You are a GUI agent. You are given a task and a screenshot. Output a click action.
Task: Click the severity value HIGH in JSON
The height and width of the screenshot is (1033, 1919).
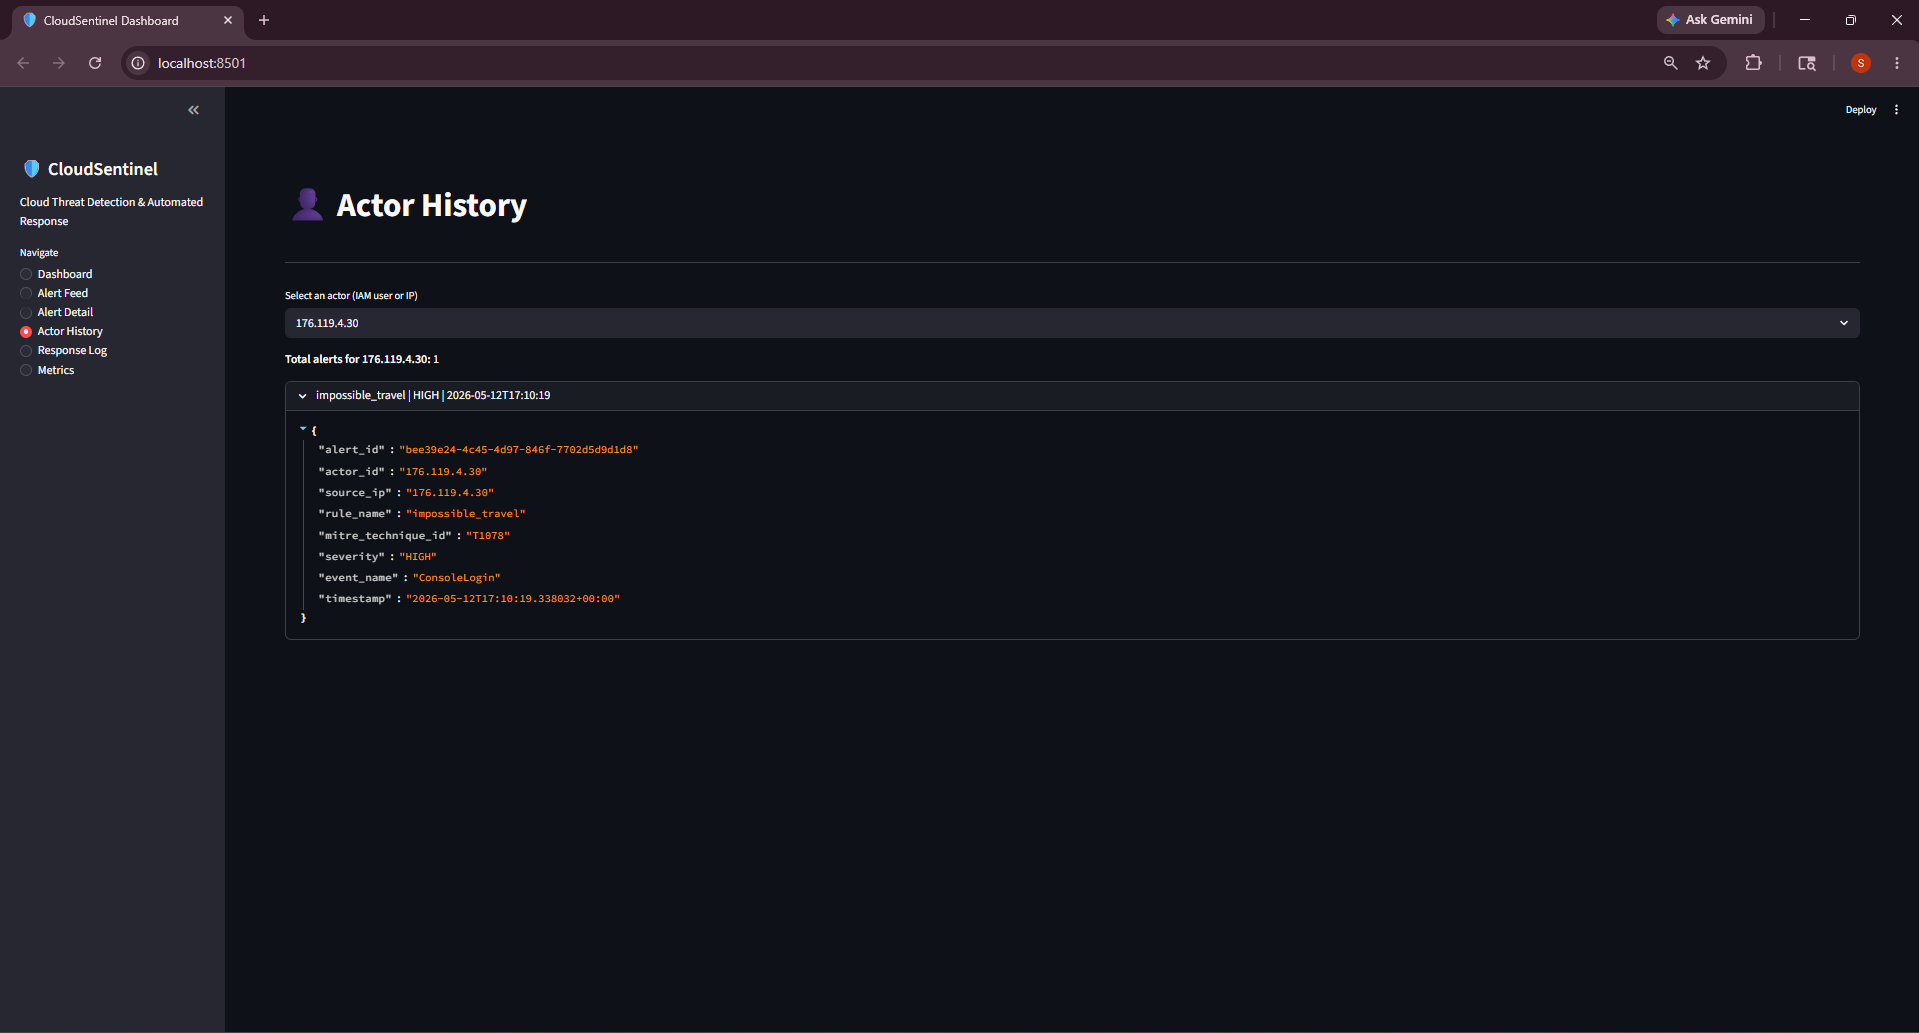pos(418,557)
